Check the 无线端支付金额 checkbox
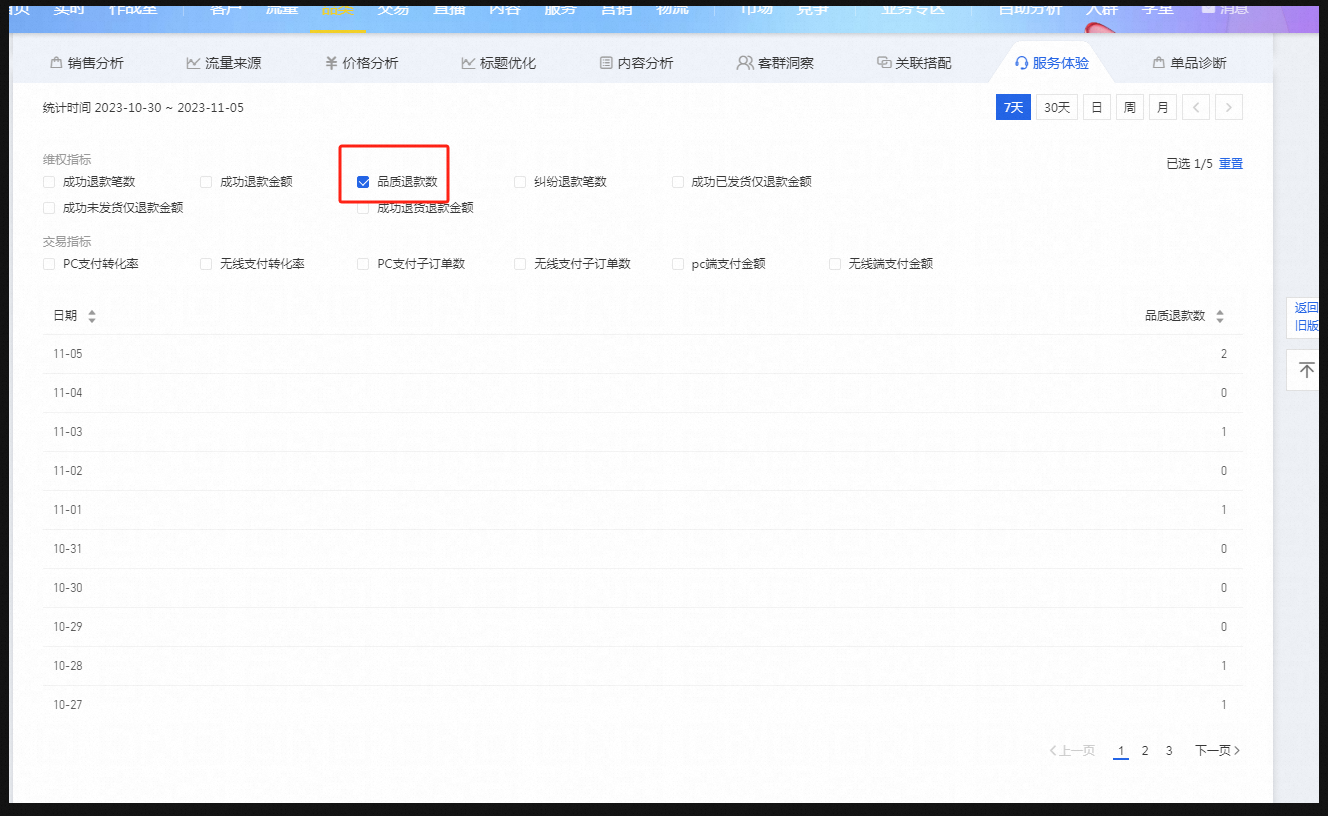Screen dimensions: 1328x816 [x=835, y=264]
